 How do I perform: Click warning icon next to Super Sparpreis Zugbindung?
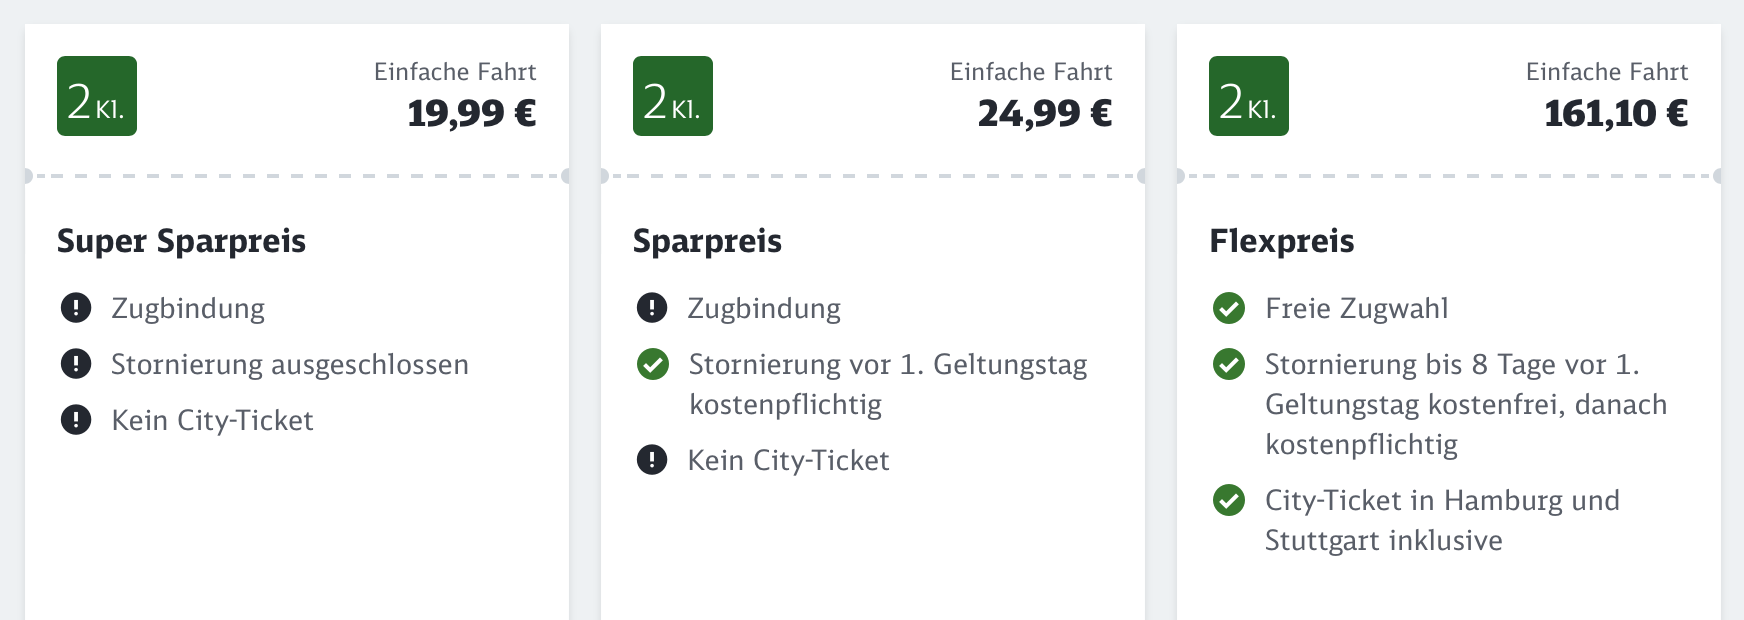(x=76, y=308)
